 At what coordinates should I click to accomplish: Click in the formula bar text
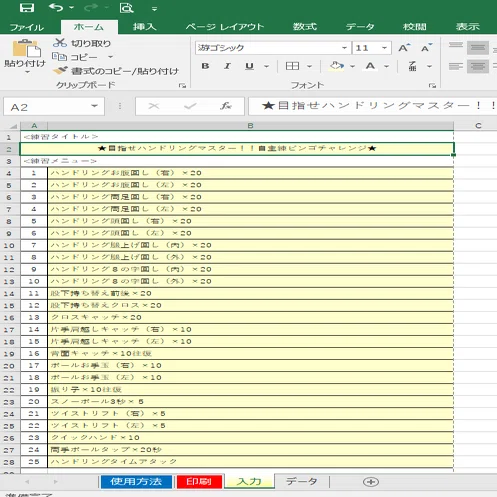point(373,106)
